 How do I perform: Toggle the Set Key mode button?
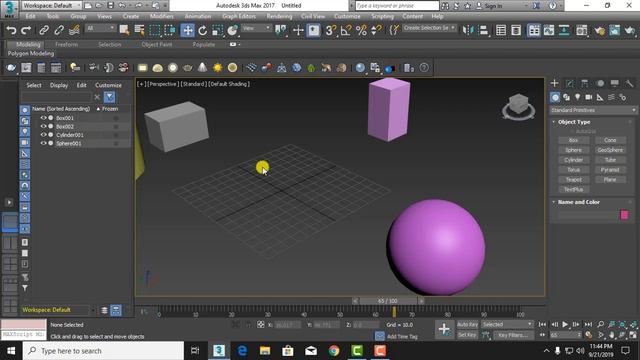pyautogui.click(x=467, y=335)
